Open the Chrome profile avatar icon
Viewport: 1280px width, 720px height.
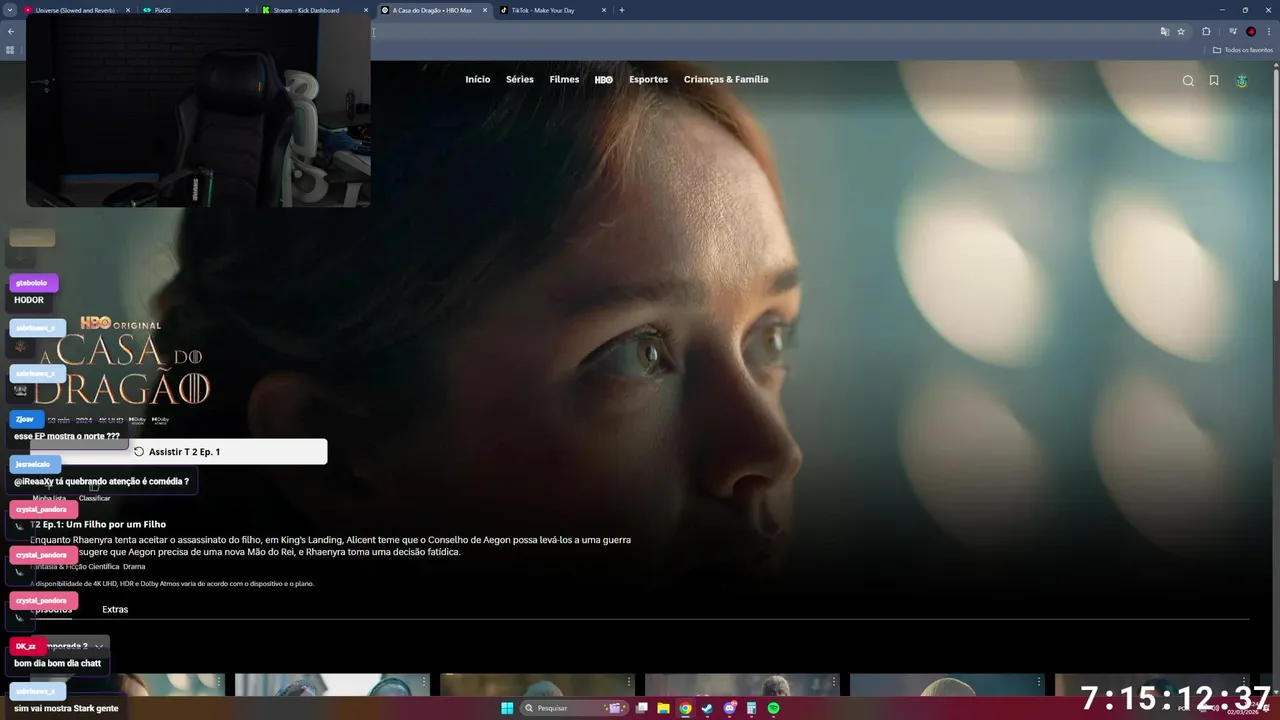click(x=1251, y=31)
